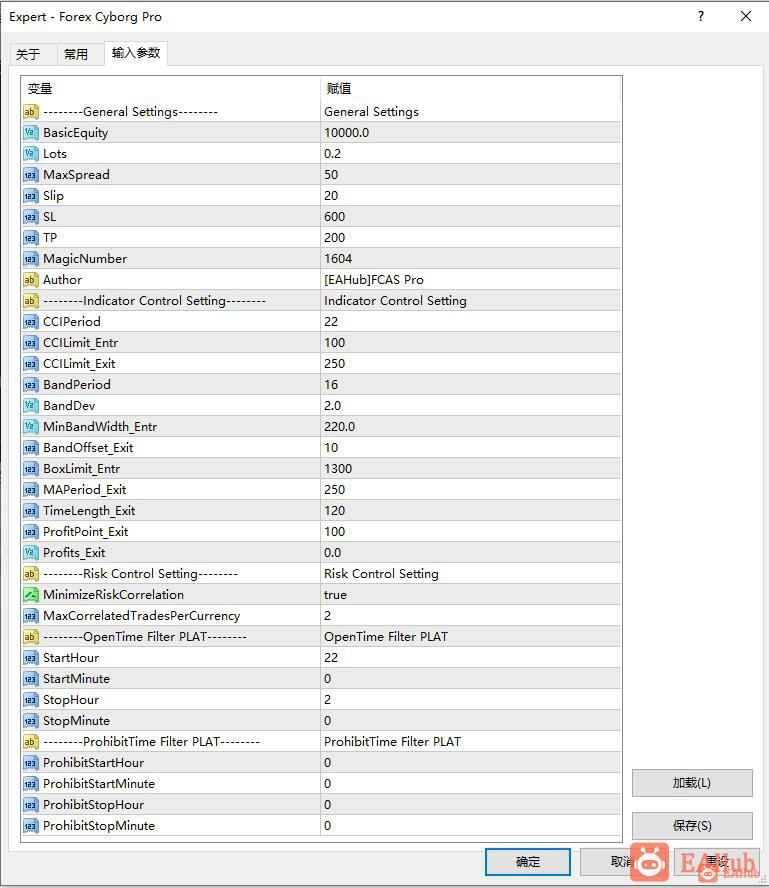Image resolution: width=769 pixels, height=888 pixels.
Task: Click the integer icon beside MagicNumber
Action: point(31,258)
